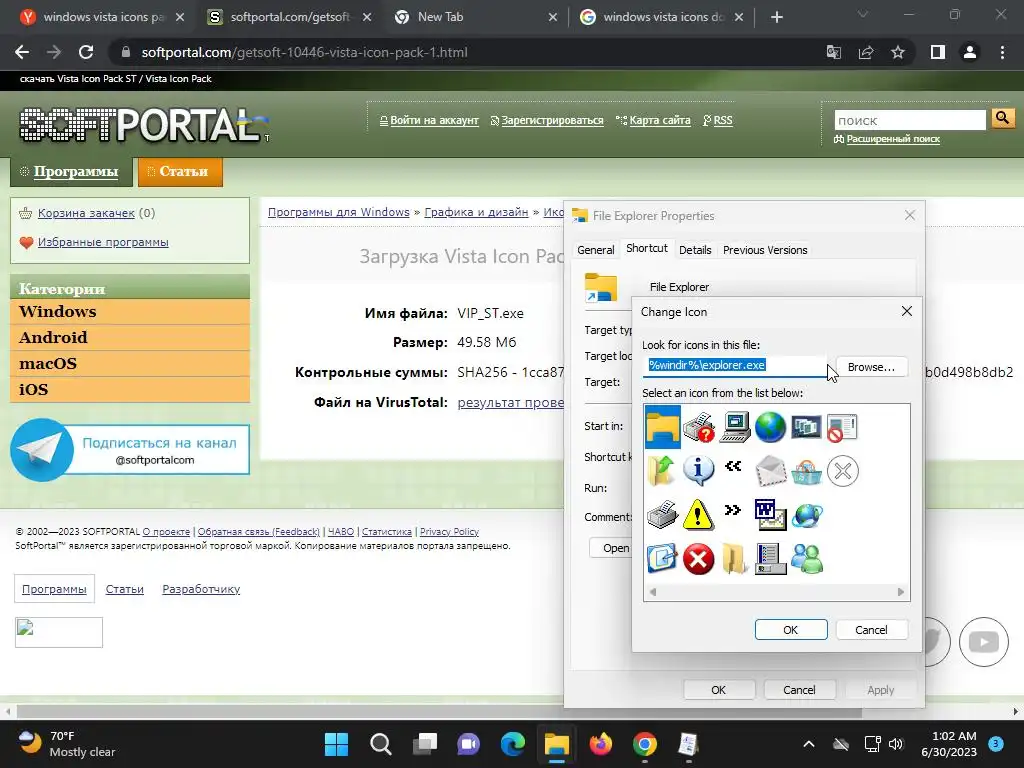Confirm Change Icon dialog with OK
Viewport: 1024px width, 768px height.
coord(791,630)
